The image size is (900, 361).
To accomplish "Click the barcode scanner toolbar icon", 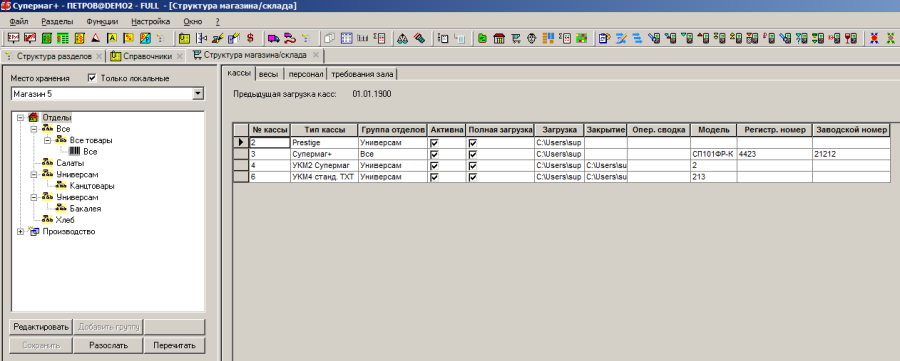I will coord(420,38).
